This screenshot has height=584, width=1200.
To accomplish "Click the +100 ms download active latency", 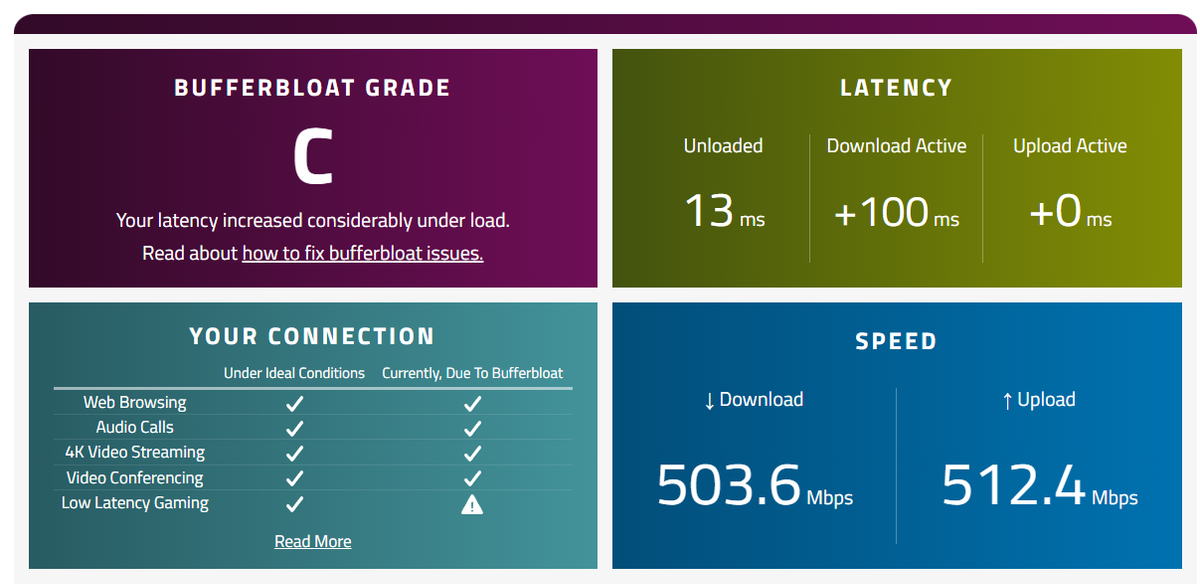I will (896, 212).
